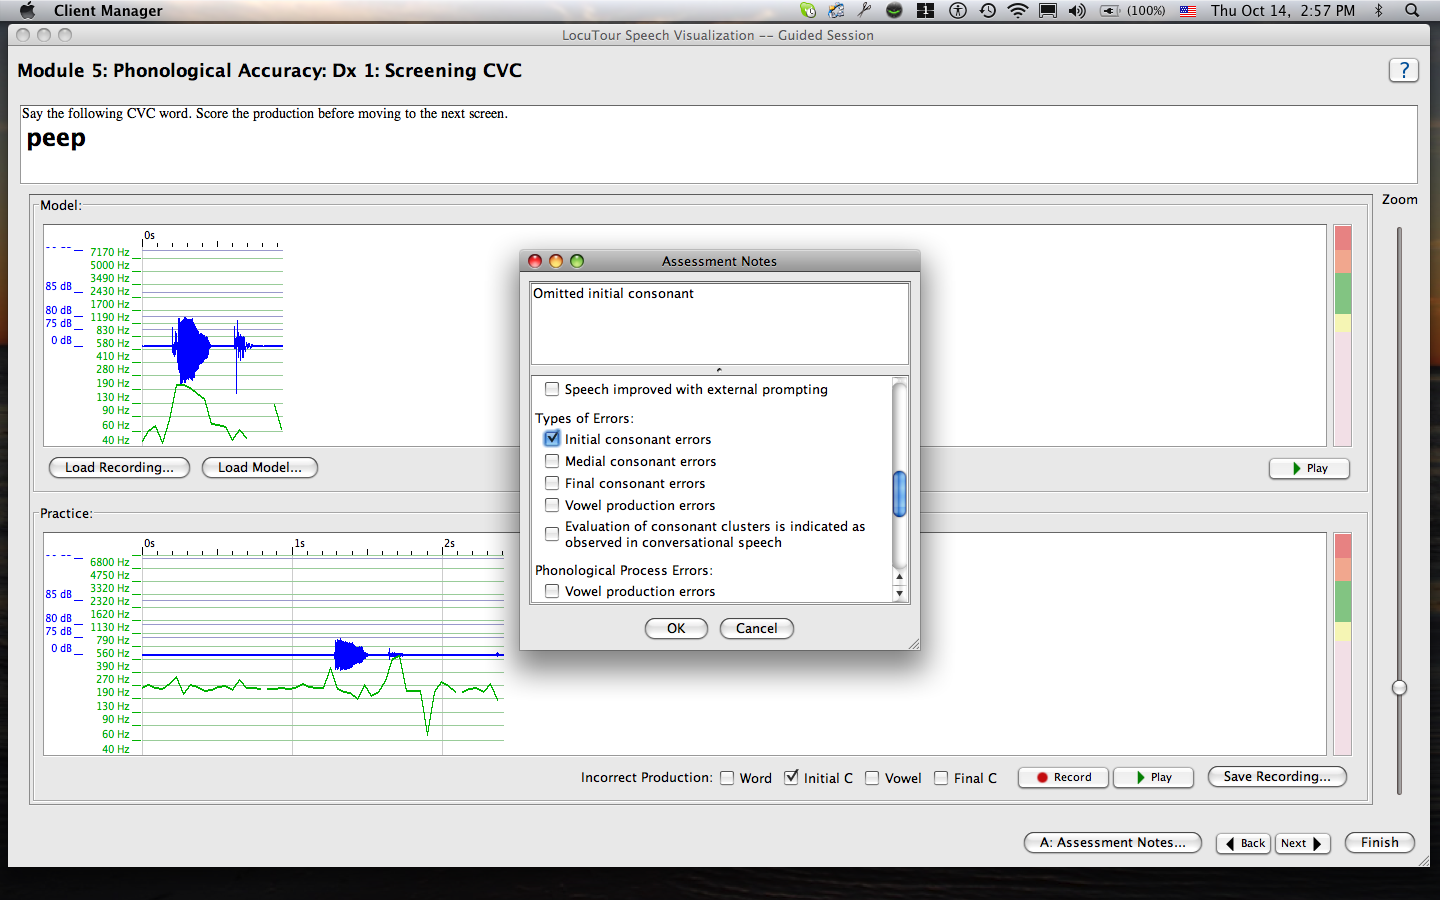Open the Wi-Fi status menu icon

pos(1017,10)
